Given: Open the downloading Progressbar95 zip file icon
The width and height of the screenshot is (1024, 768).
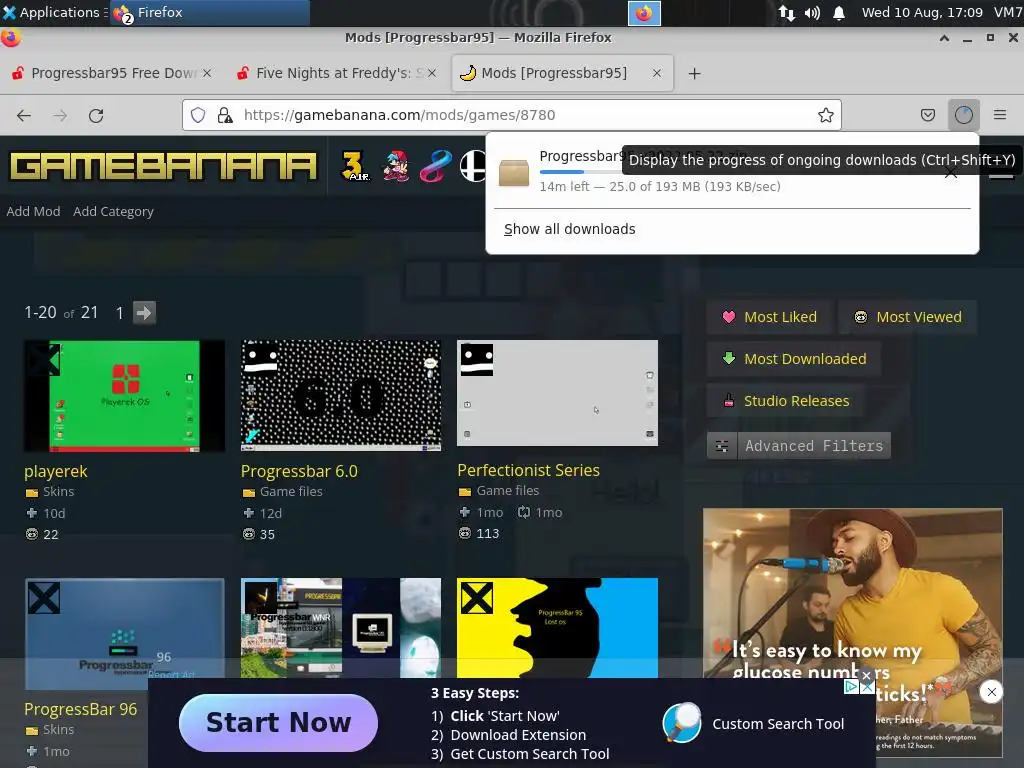Looking at the screenshot, I should point(514,173).
